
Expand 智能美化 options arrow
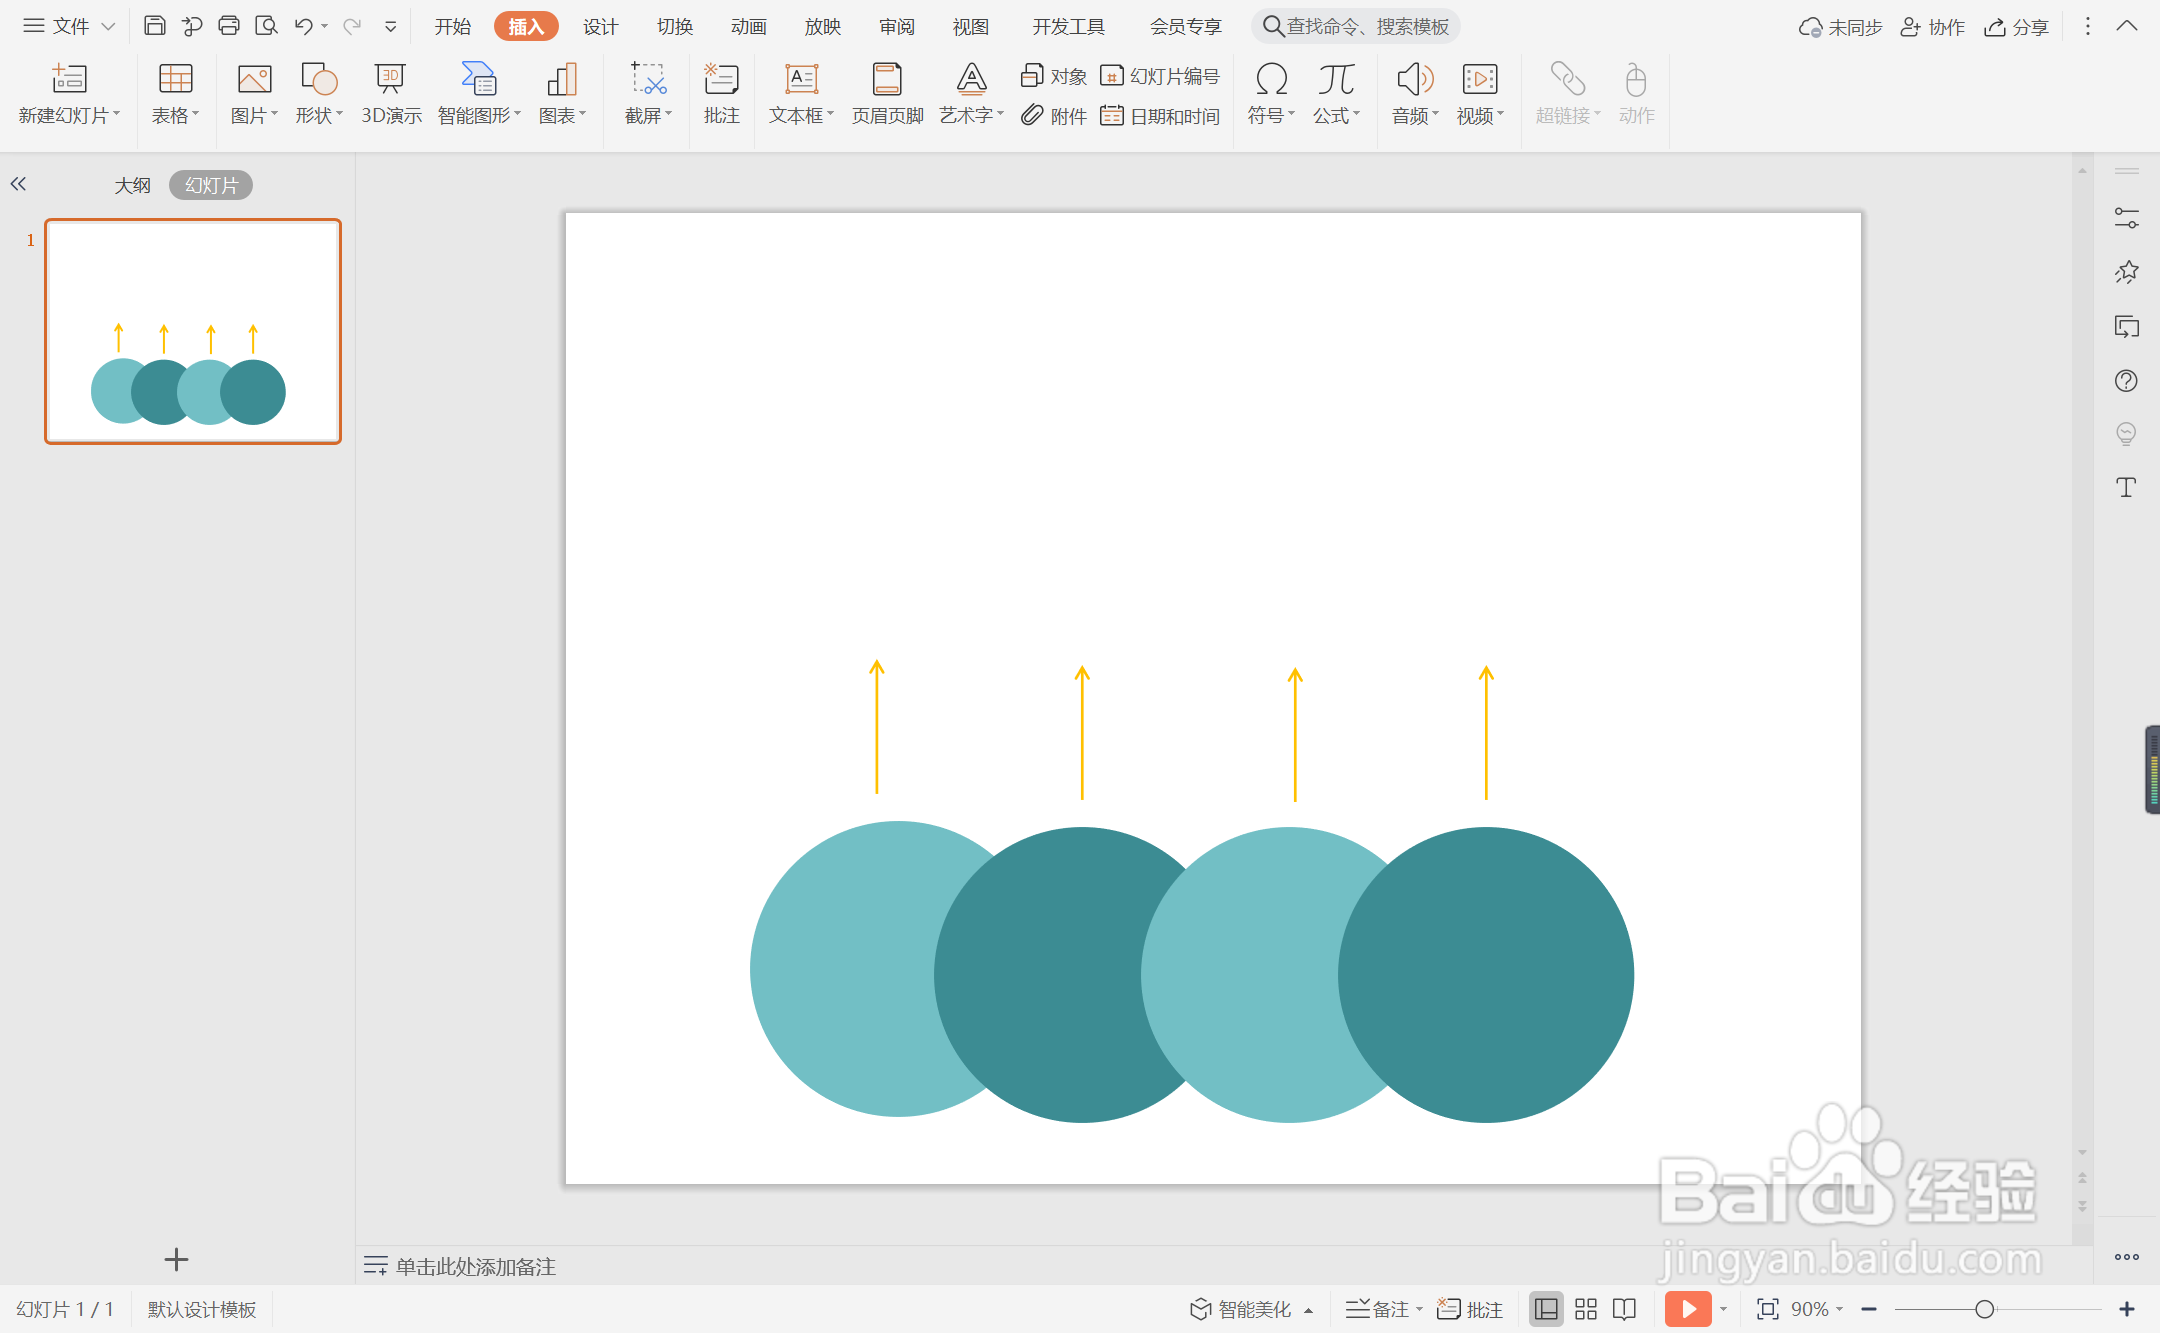[x=1308, y=1310]
